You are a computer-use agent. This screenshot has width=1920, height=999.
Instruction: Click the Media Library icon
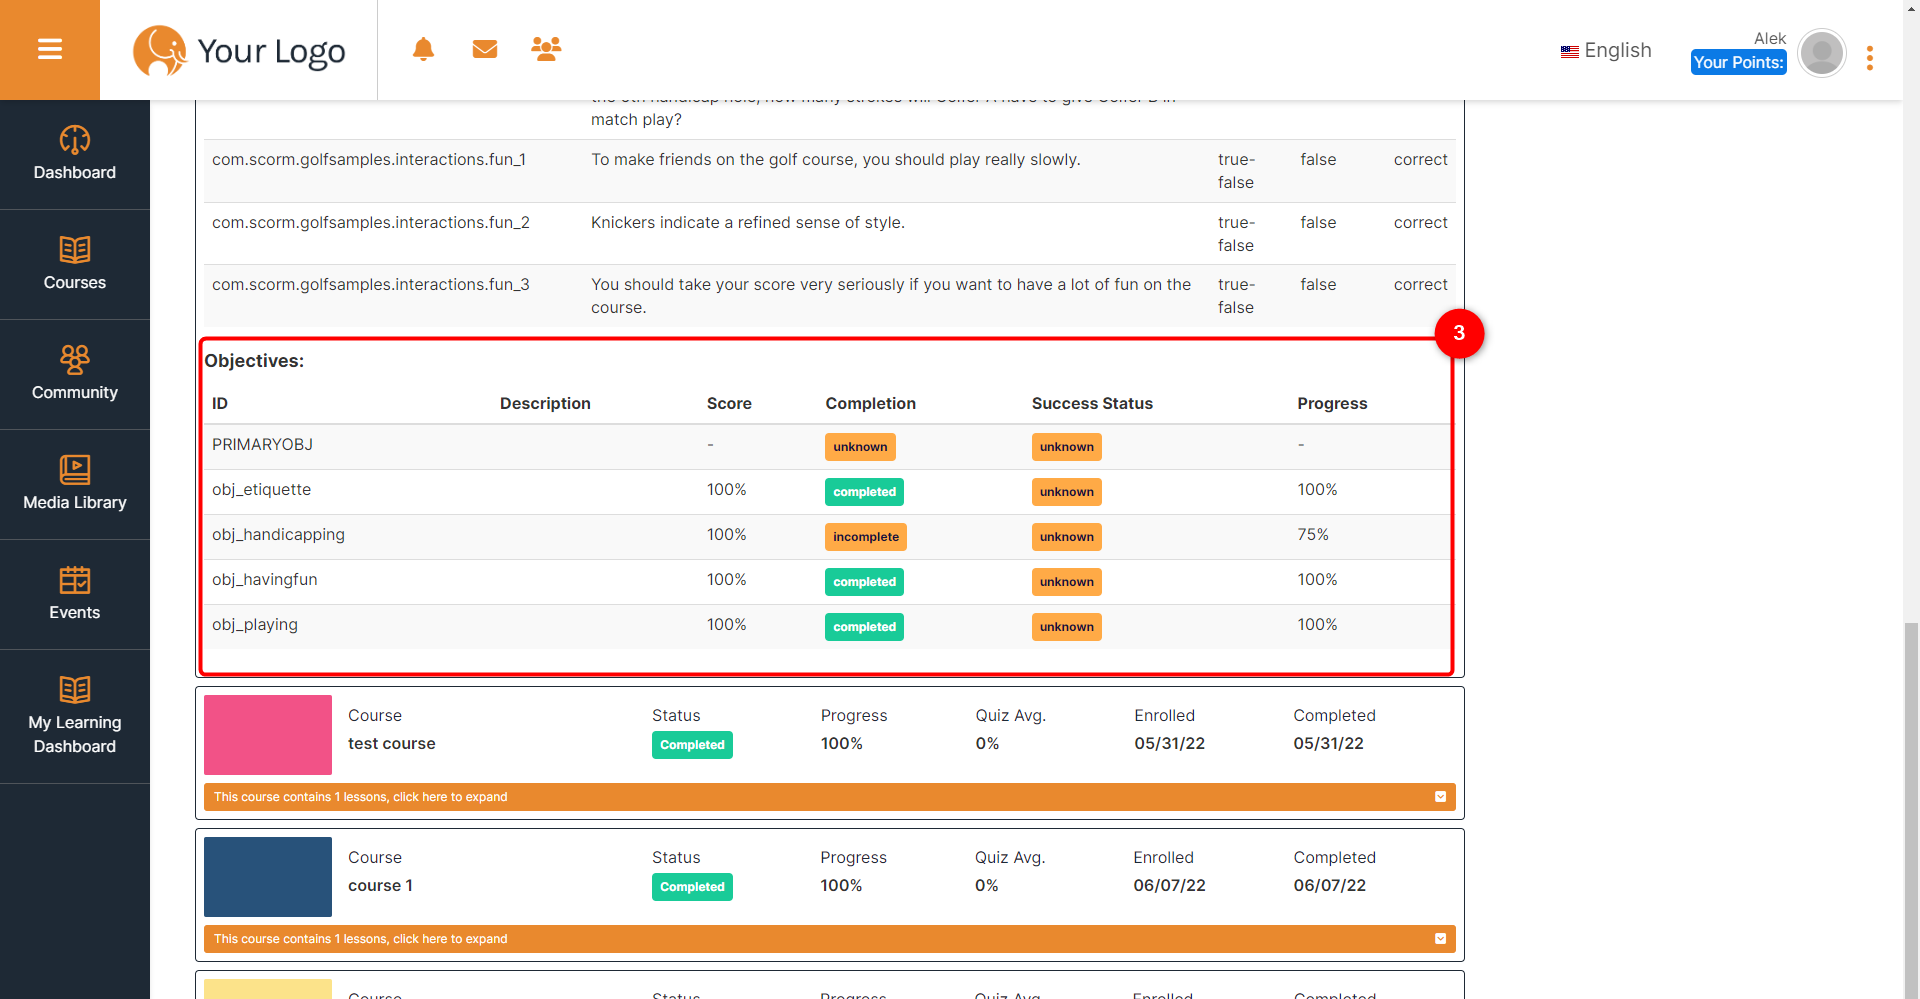(x=75, y=469)
